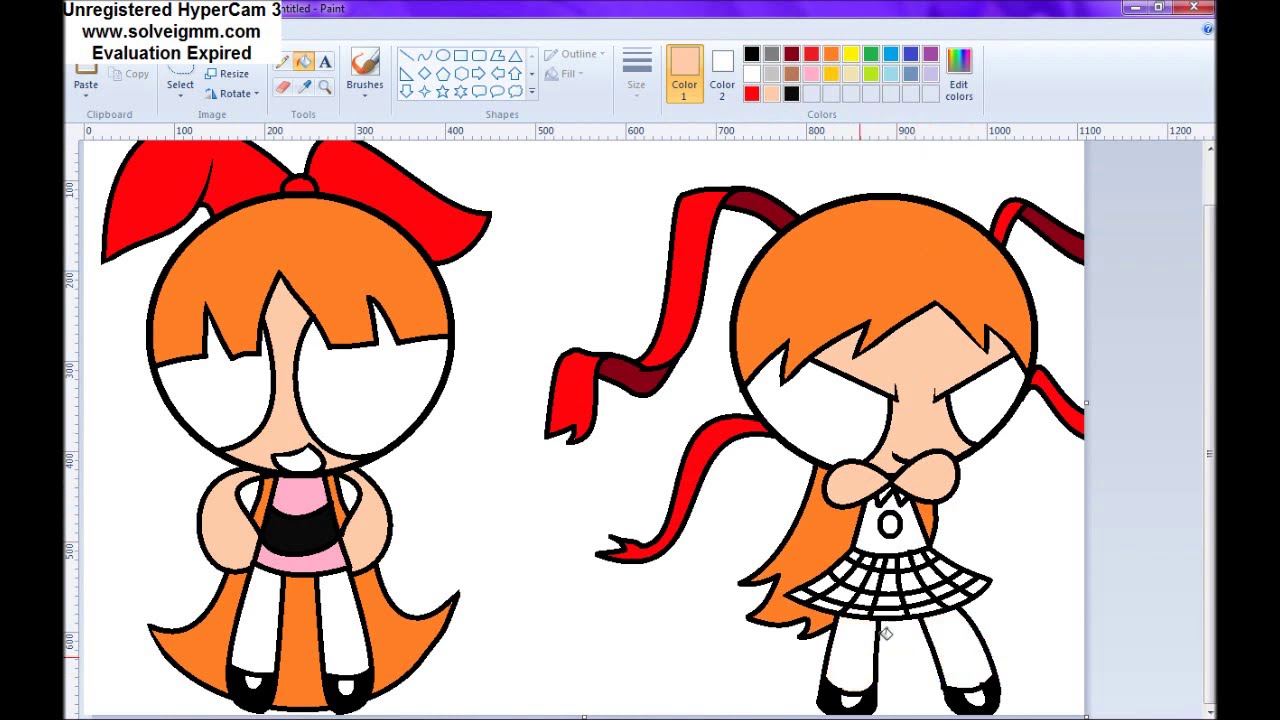
Task: Open the Size line thickness dropdown
Action: 636,72
